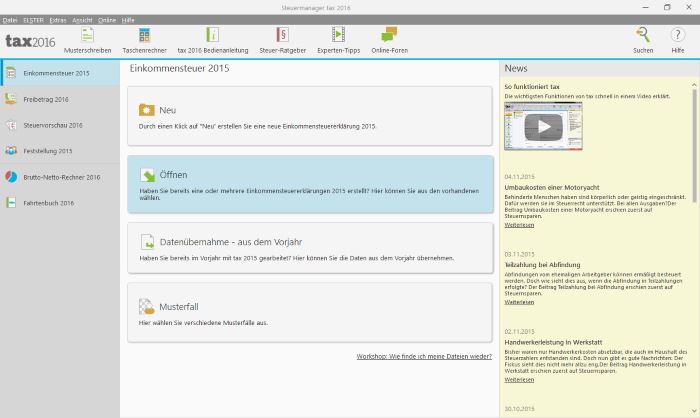Open tax 2016 Bedienanleitung icon

[212, 35]
